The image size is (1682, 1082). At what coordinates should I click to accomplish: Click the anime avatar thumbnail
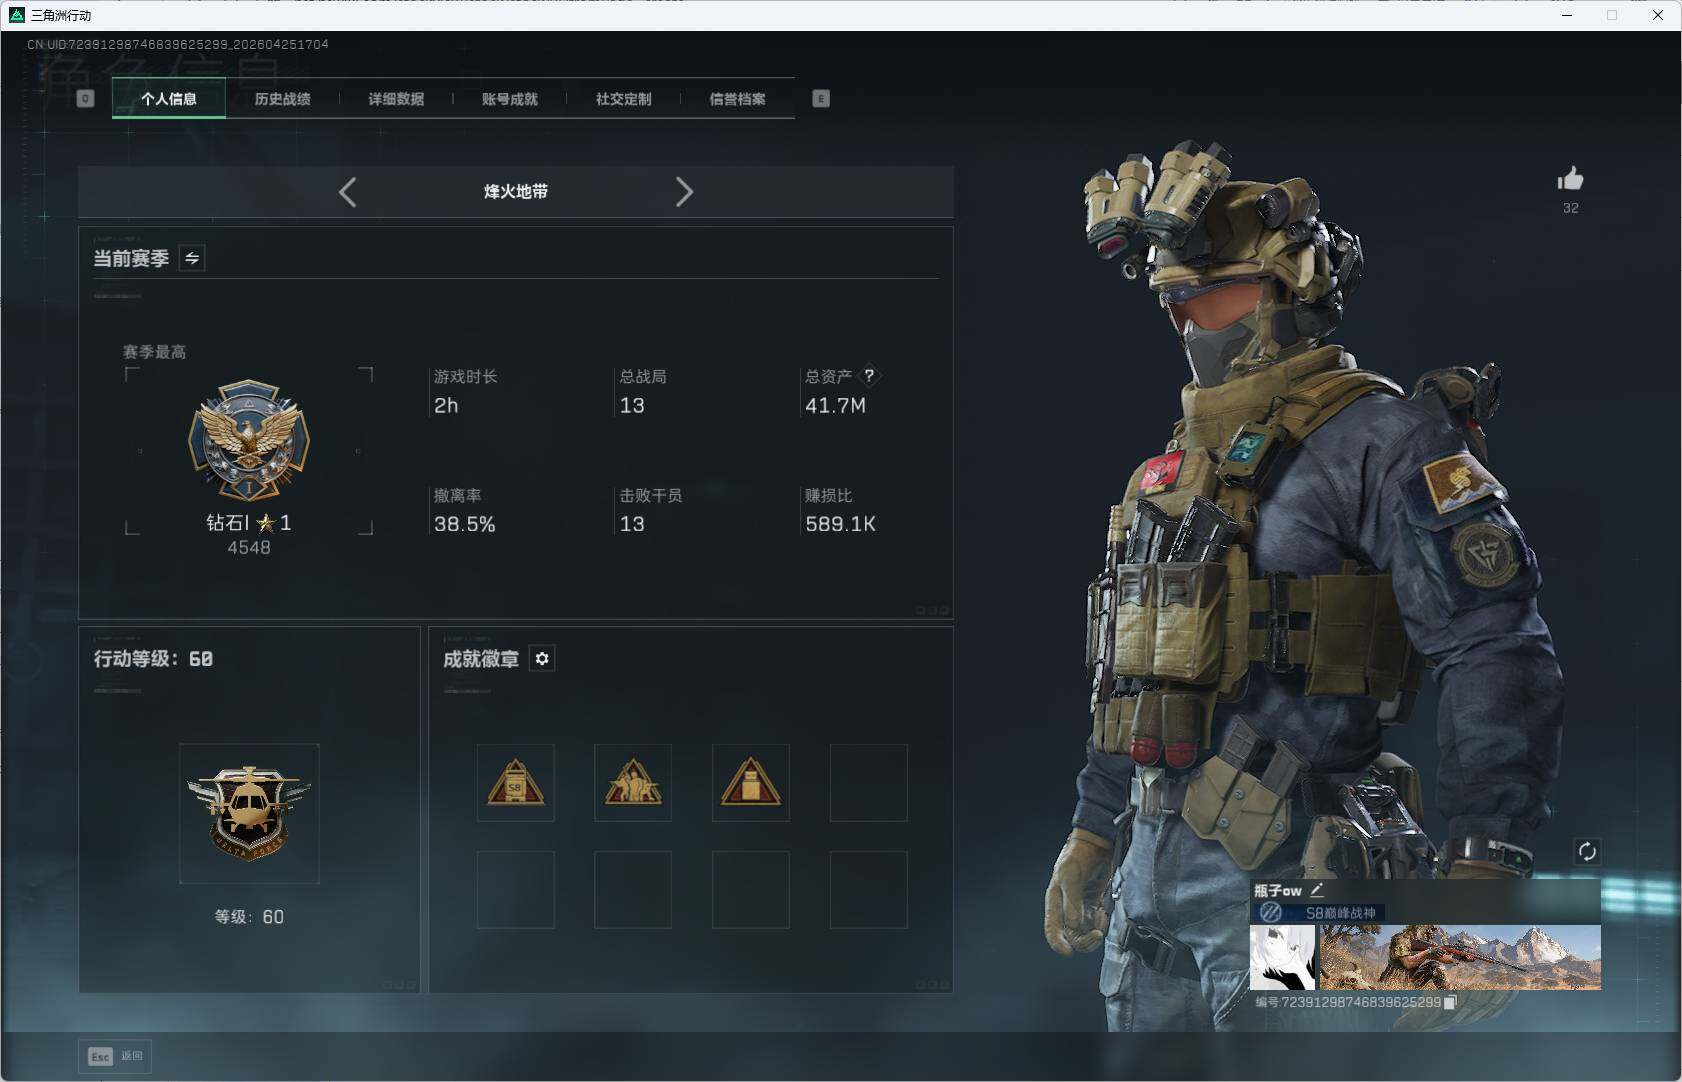pos(1283,957)
